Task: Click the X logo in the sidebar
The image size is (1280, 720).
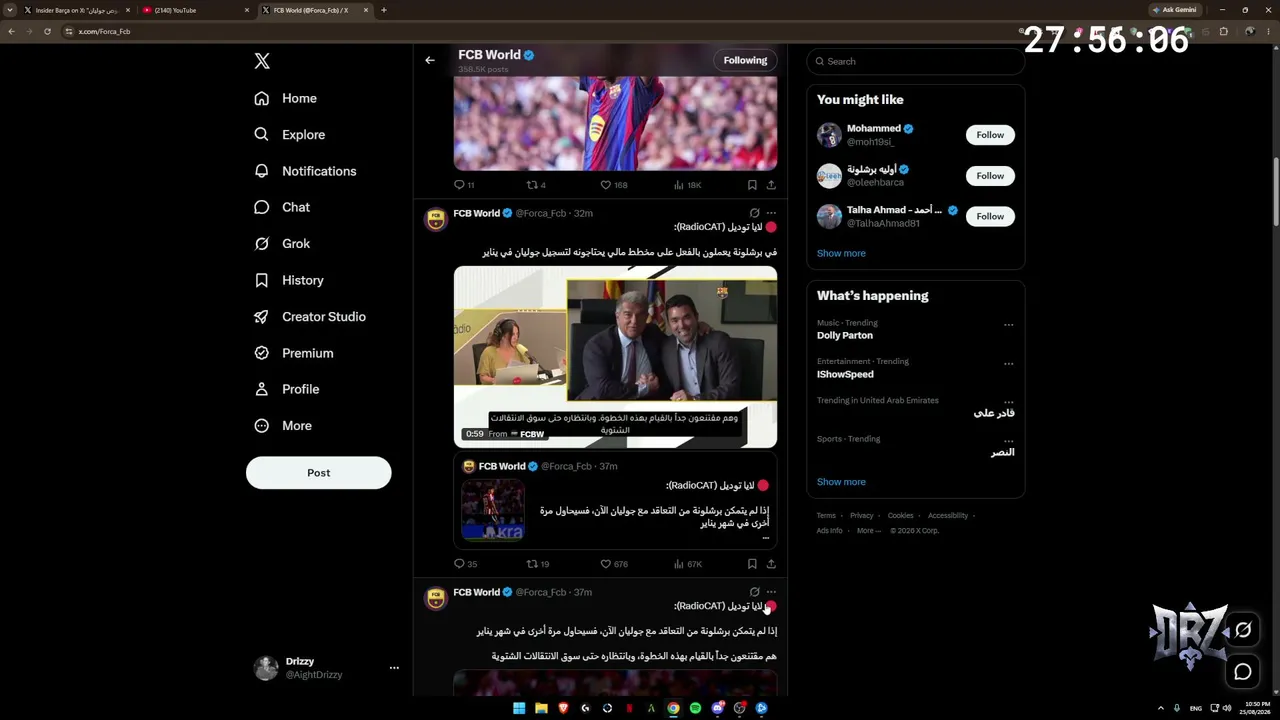Action: pyautogui.click(x=262, y=61)
